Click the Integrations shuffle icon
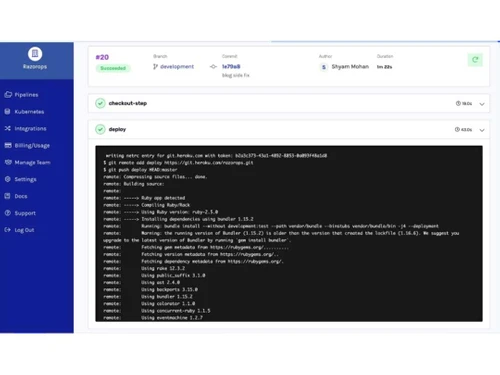This screenshot has width=500, height=375. tap(8, 128)
